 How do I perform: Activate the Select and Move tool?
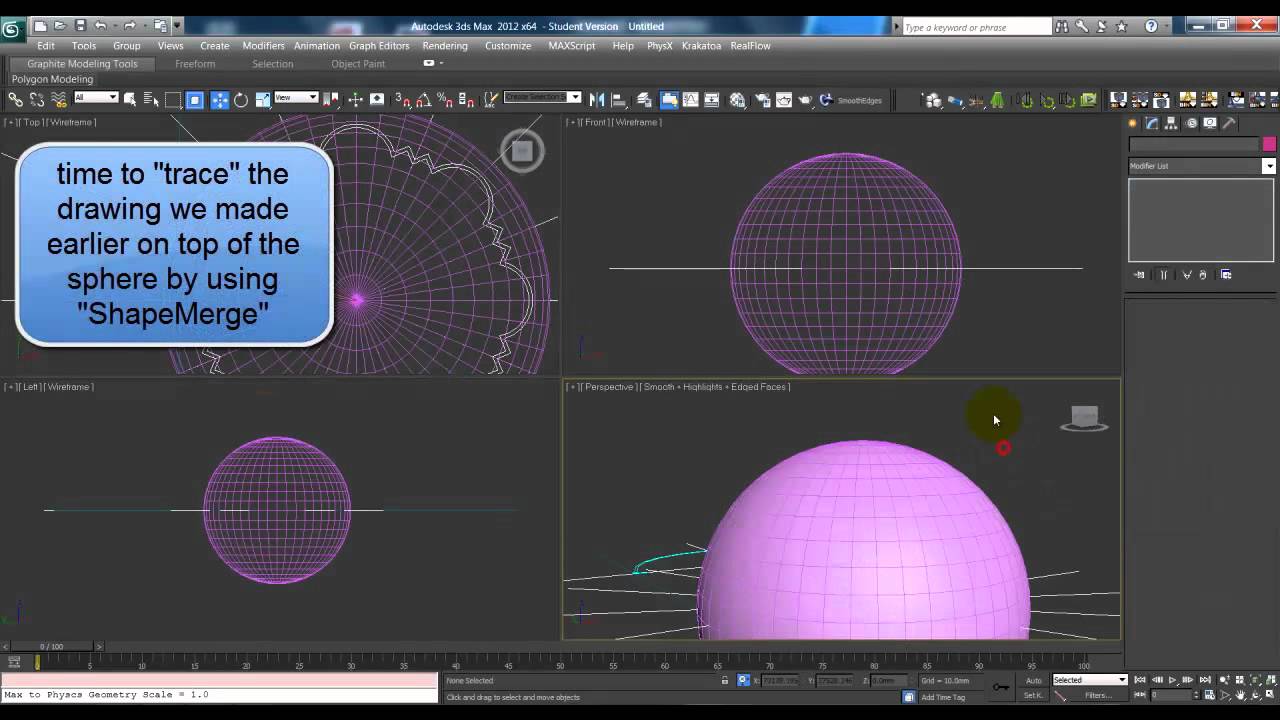pos(219,99)
